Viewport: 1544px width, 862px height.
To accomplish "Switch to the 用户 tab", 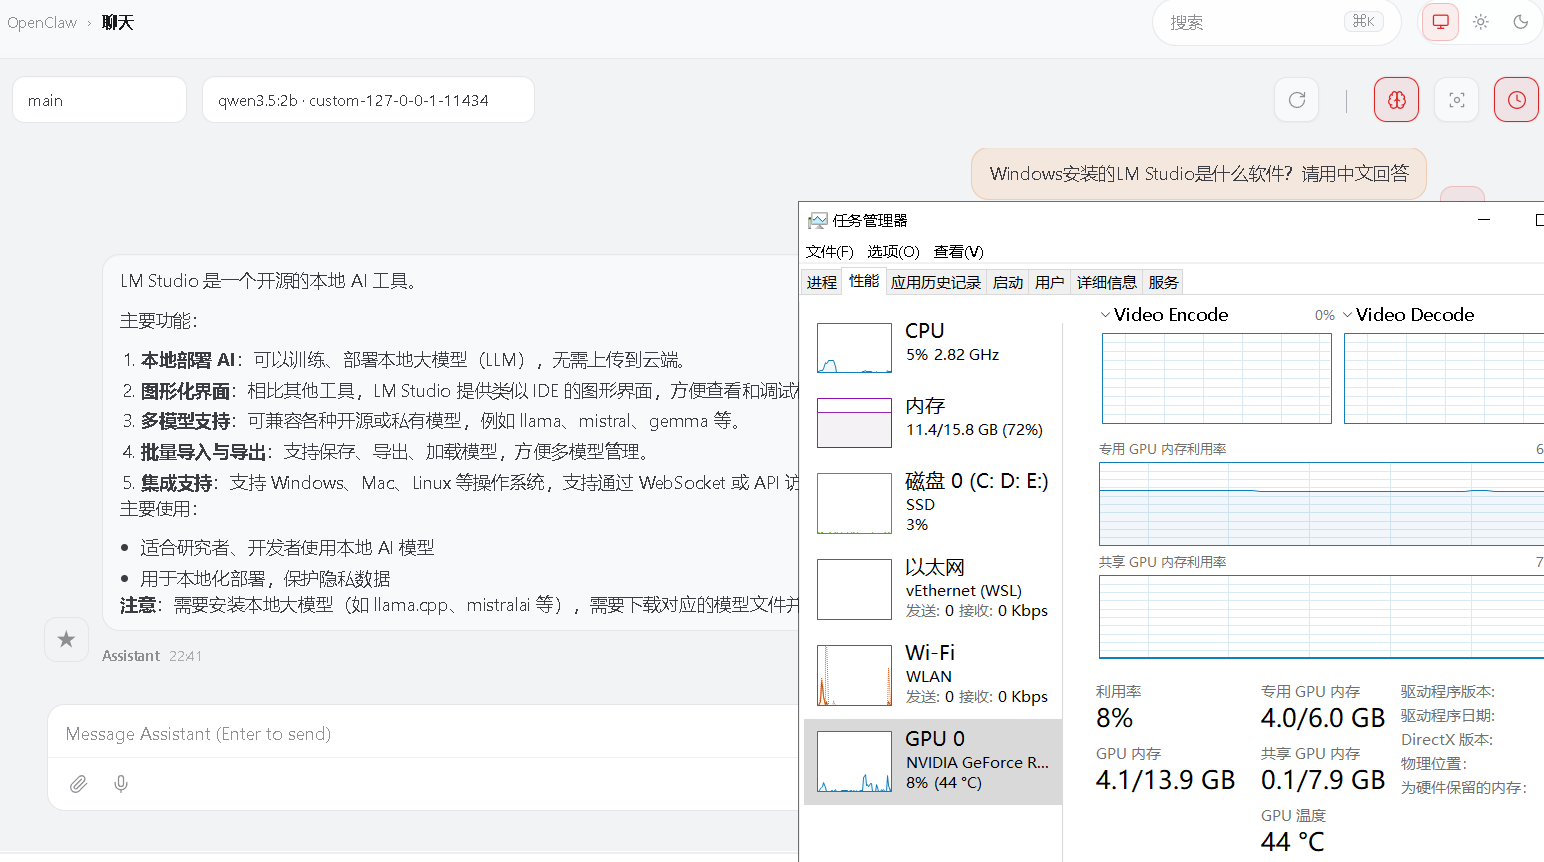I will 1050,283.
